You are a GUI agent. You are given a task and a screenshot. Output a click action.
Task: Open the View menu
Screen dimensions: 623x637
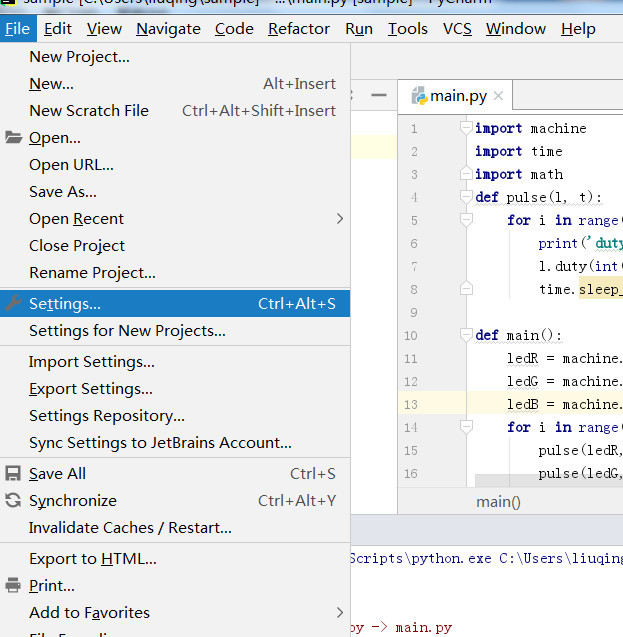(104, 29)
